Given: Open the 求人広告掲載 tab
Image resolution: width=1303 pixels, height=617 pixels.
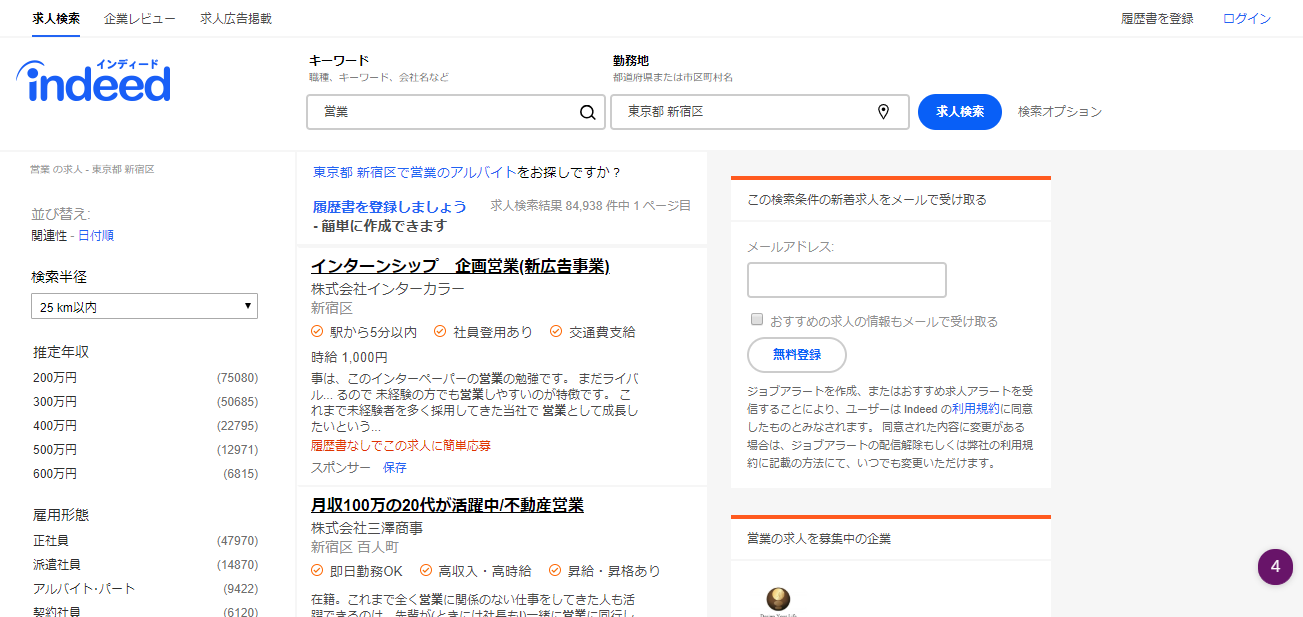Looking at the screenshot, I should [235, 18].
